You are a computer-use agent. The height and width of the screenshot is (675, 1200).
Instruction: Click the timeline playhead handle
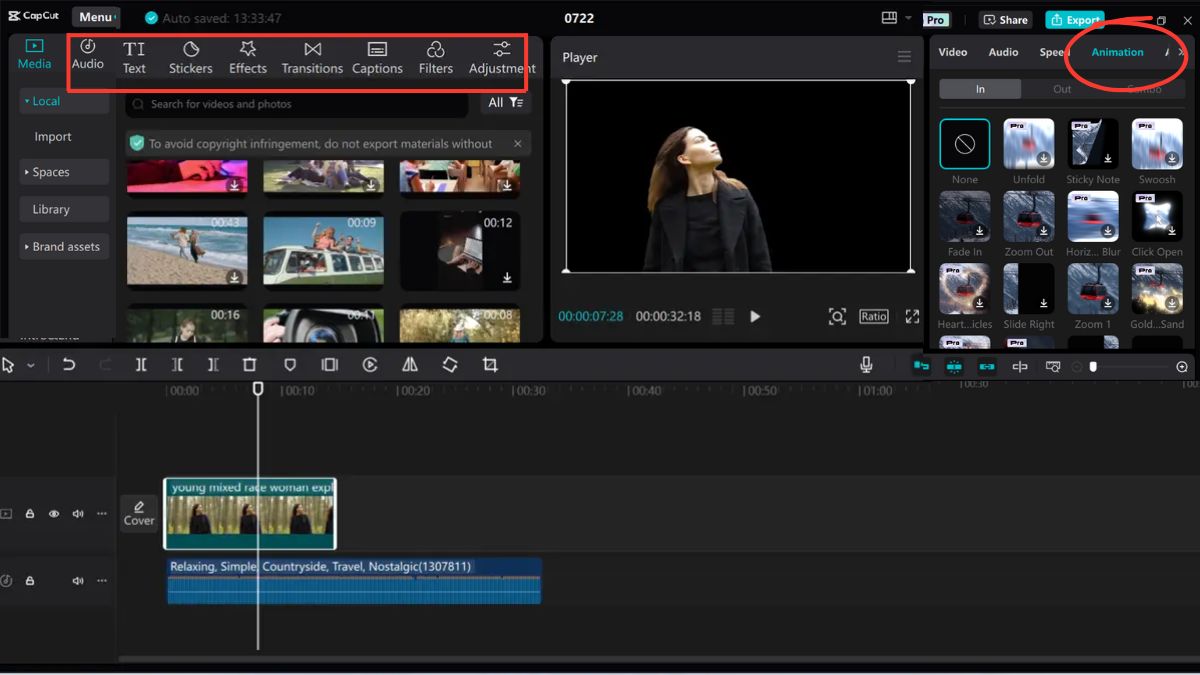[258, 388]
